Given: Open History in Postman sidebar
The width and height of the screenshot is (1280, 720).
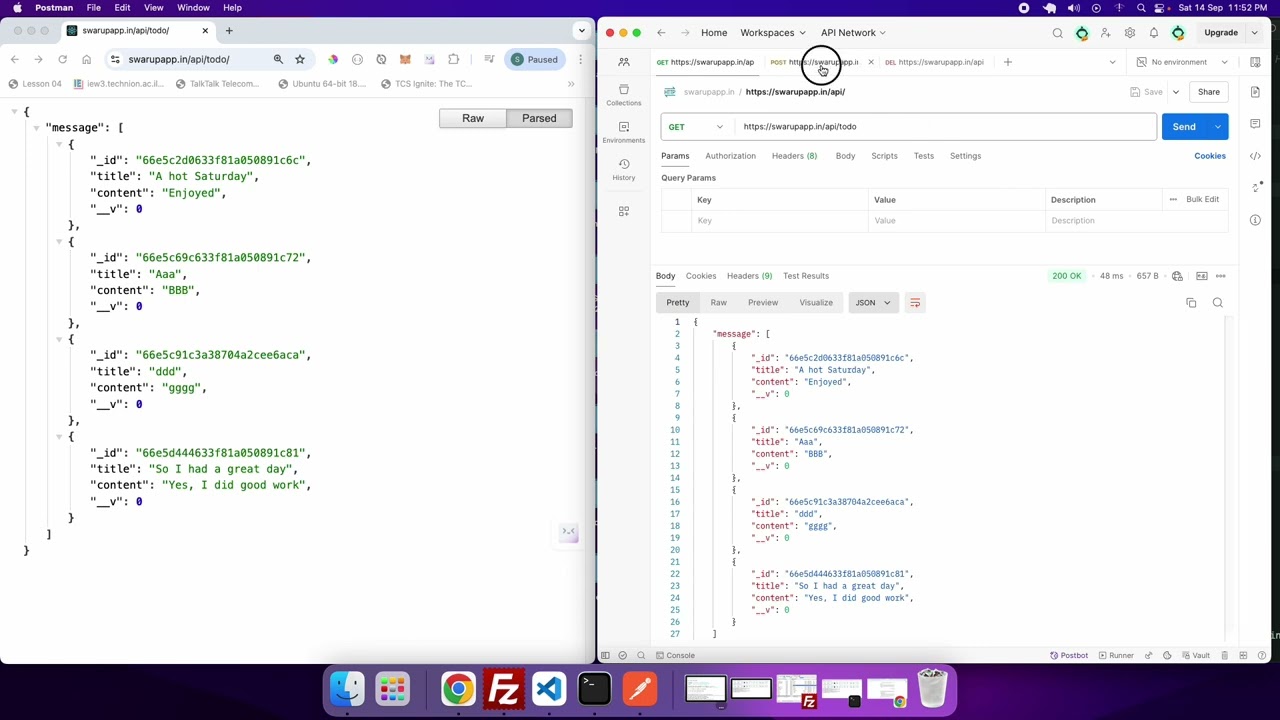Looking at the screenshot, I should pos(623,169).
